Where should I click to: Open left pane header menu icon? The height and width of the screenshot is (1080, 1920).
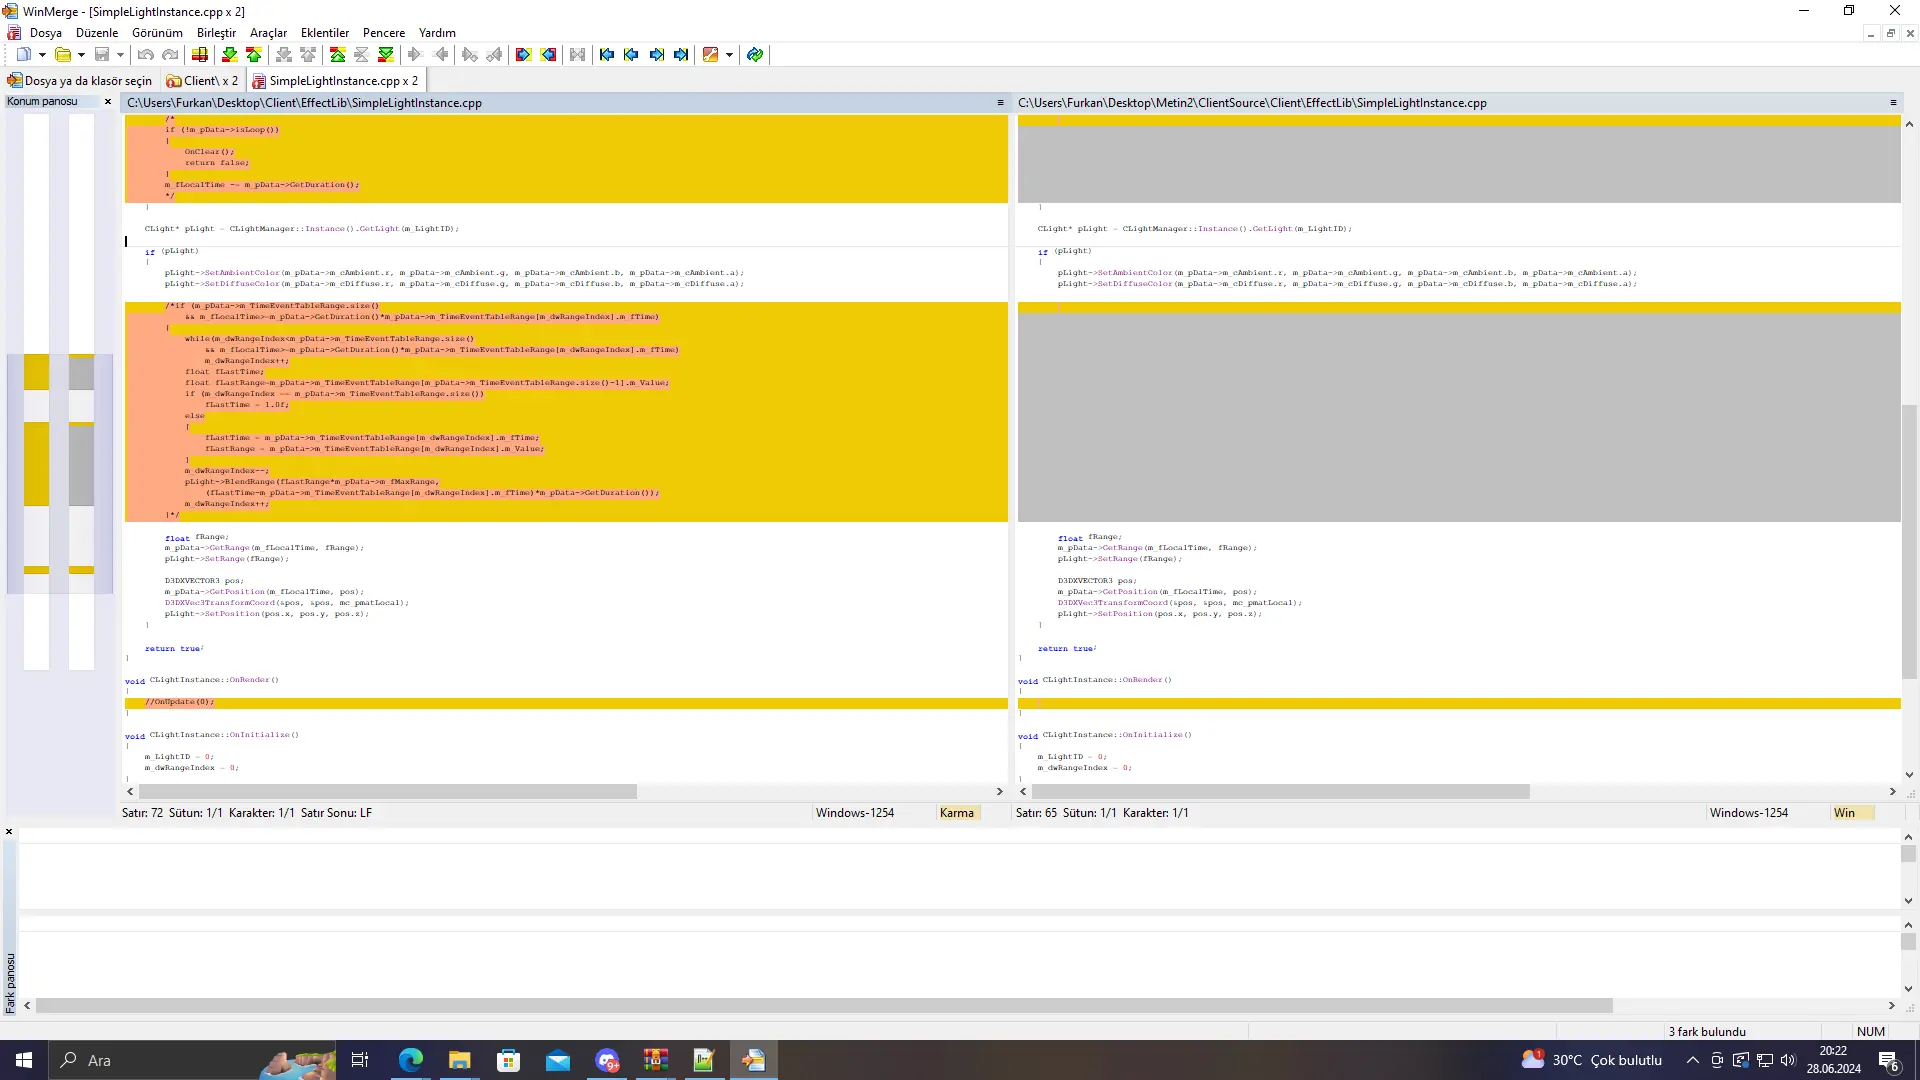(1000, 103)
